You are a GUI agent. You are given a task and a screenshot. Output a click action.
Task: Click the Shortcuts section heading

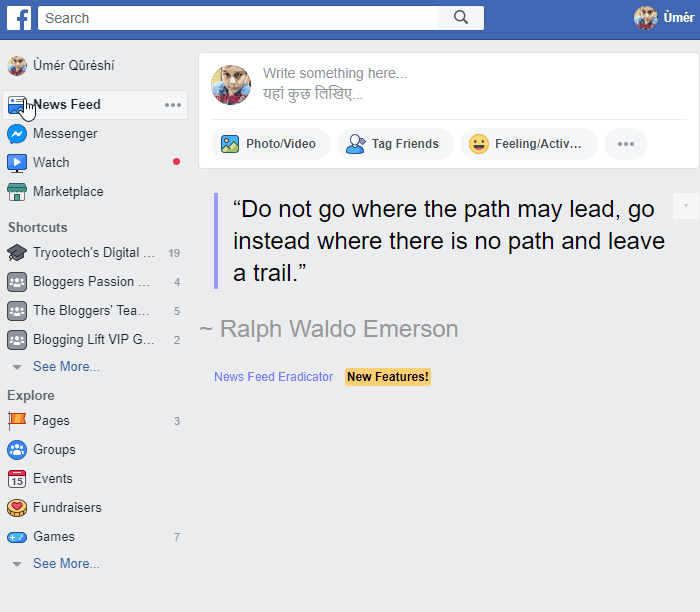click(x=38, y=227)
